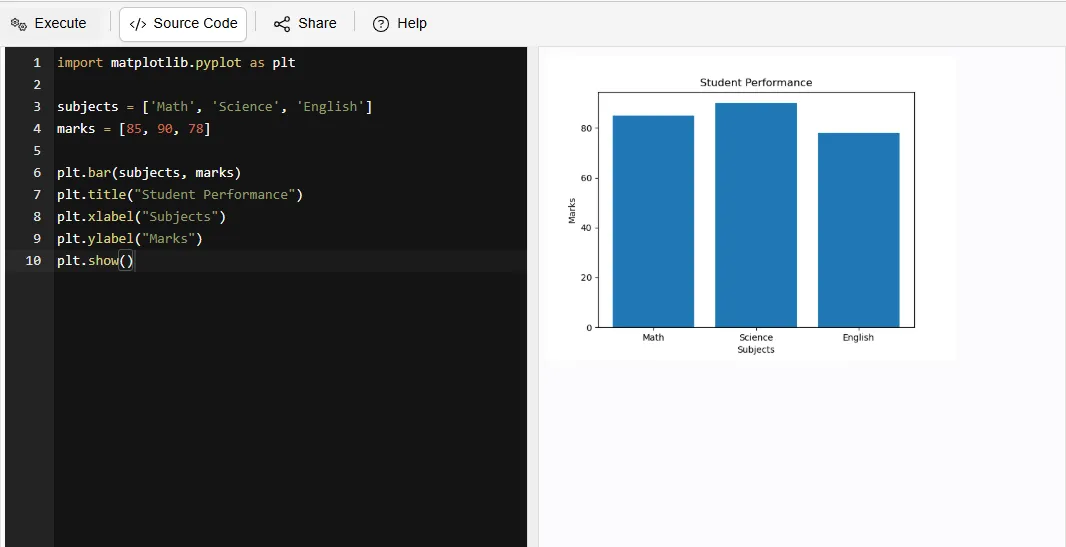Open the Help label

click(x=411, y=23)
